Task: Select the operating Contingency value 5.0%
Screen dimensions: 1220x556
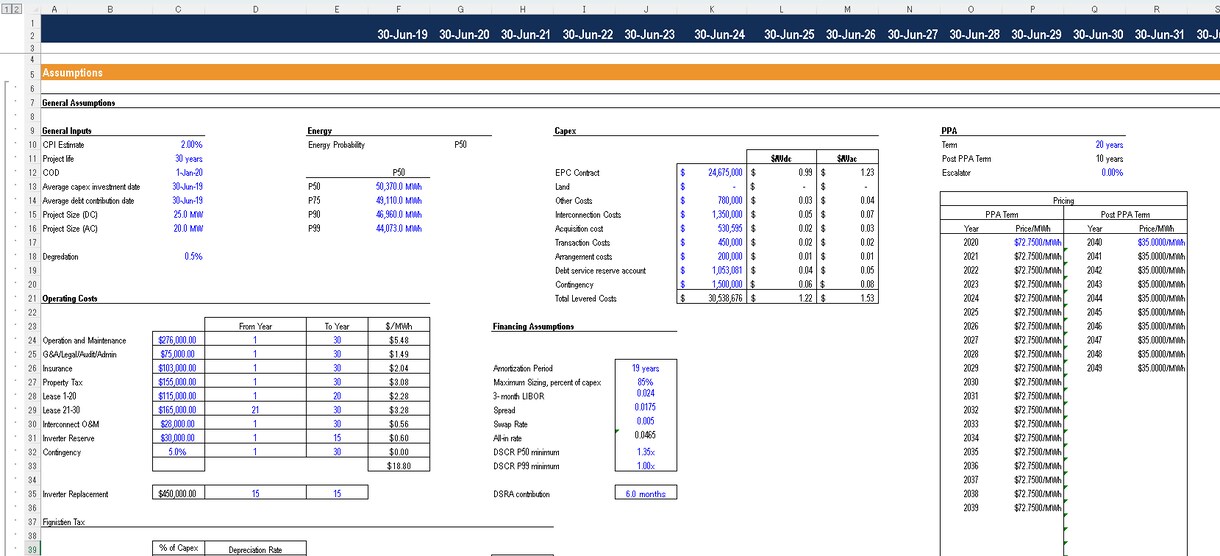Action: pyautogui.click(x=178, y=453)
